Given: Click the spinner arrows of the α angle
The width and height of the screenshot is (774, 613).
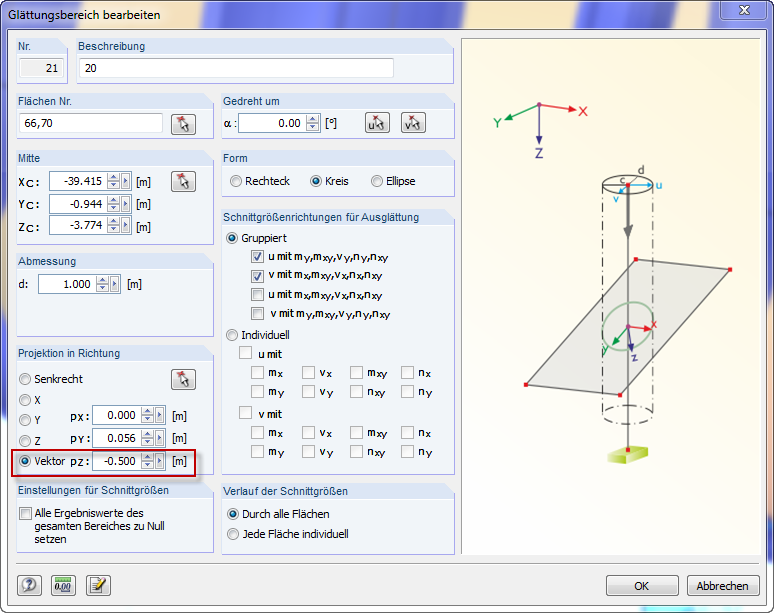Looking at the screenshot, I should tap(312, 123).
